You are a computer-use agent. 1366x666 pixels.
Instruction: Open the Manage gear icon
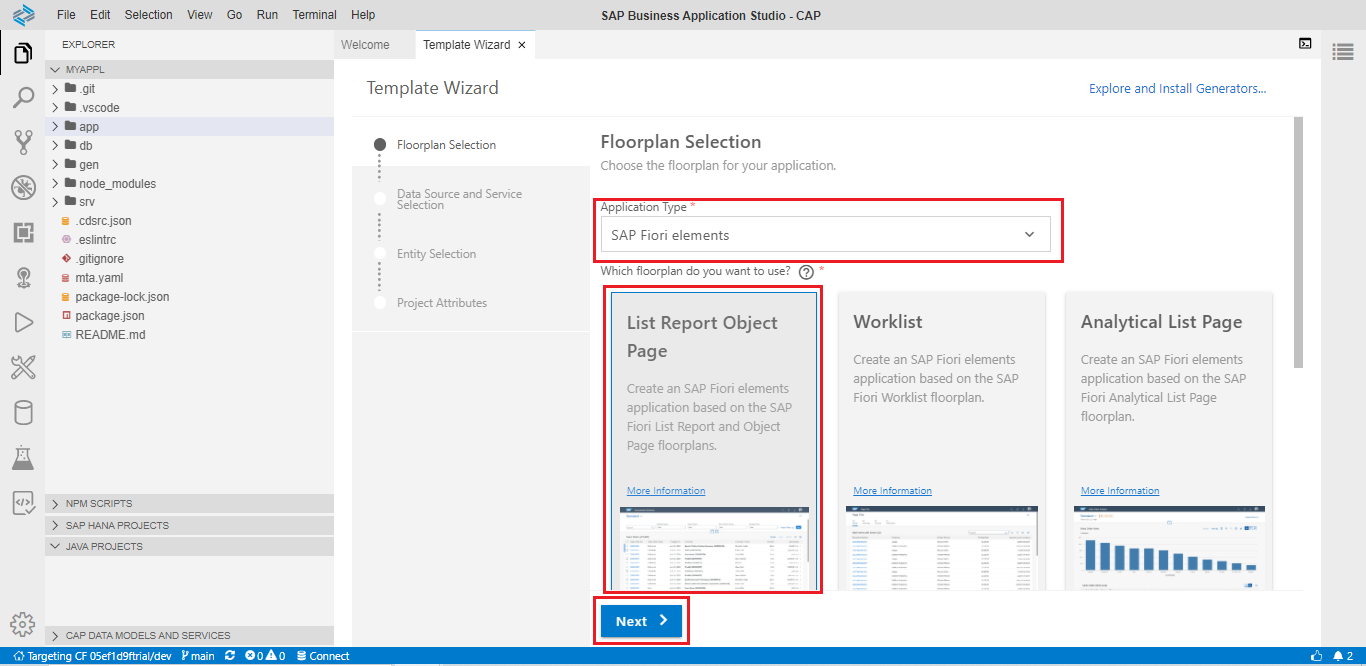point(22,624)
